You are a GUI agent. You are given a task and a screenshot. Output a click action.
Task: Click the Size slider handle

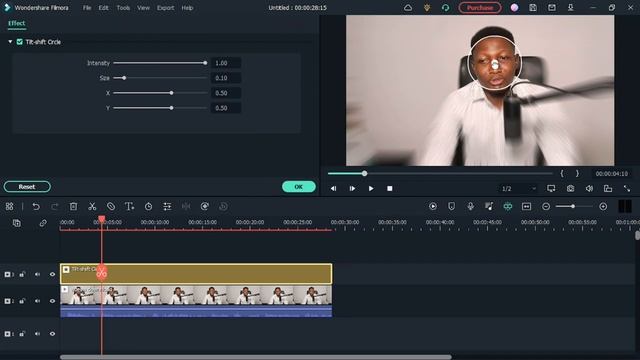tap(124, 78)
